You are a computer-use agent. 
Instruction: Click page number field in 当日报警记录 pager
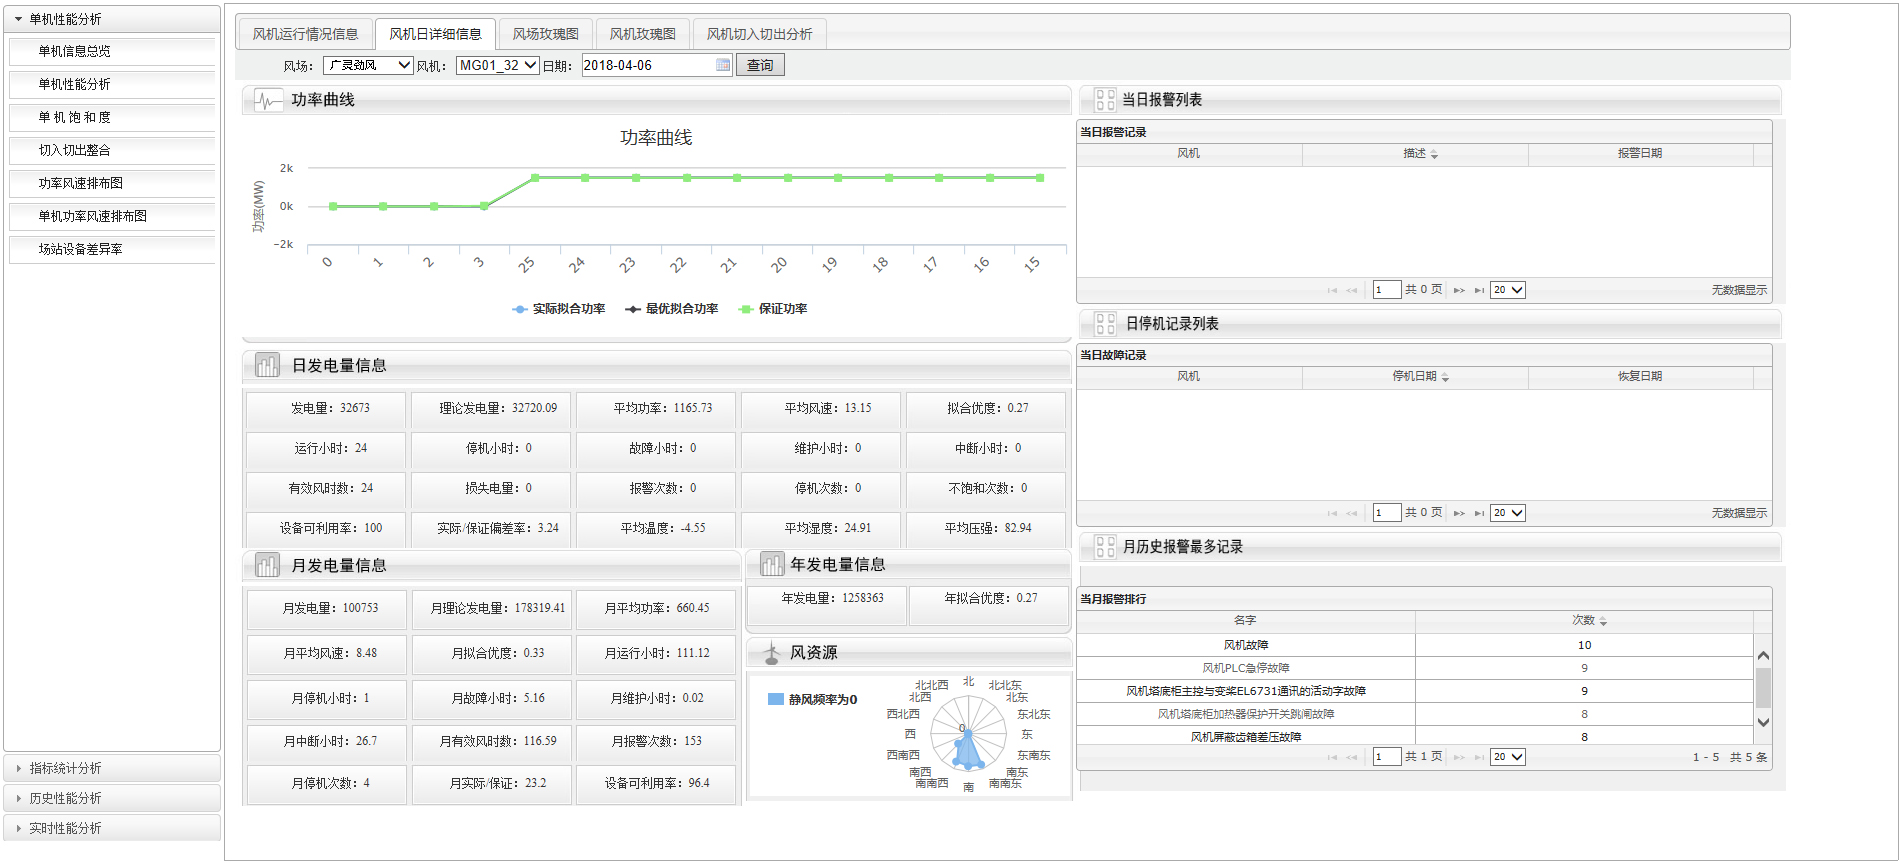[x=1387, y=290]
